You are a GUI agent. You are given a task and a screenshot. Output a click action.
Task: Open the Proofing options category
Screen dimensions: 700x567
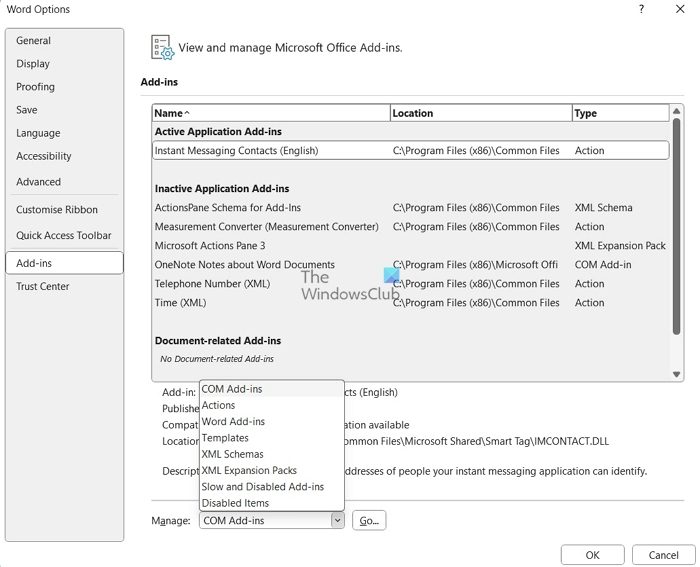(x=35, y=87)
